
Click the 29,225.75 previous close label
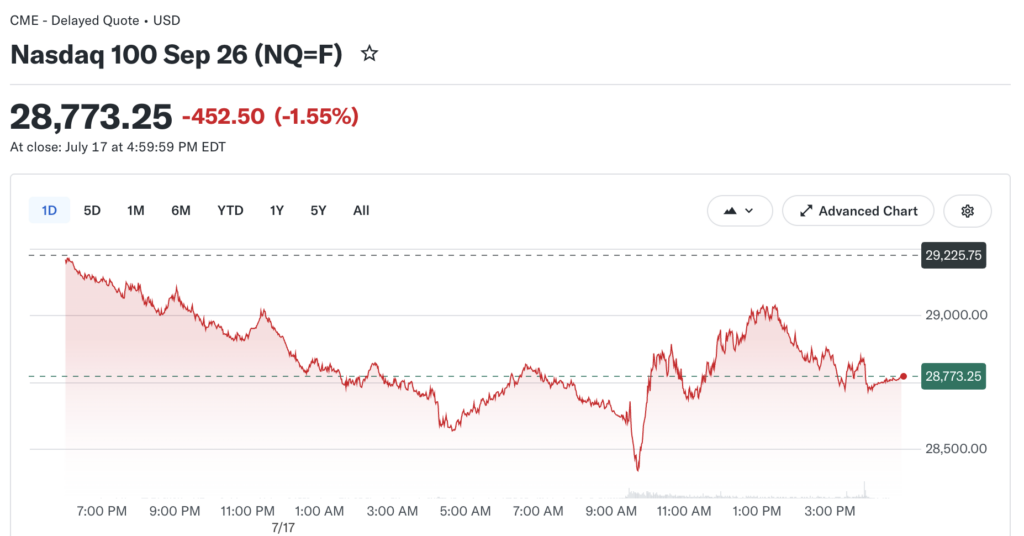click(953, 255)
